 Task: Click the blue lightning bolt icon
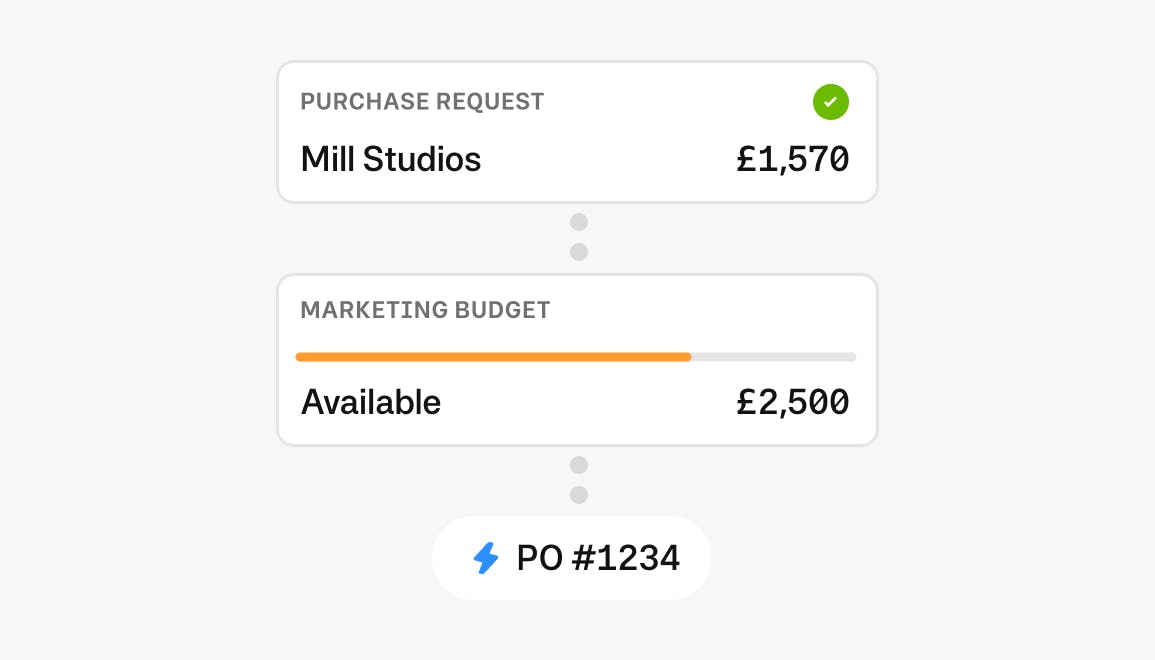pos(486,558)
